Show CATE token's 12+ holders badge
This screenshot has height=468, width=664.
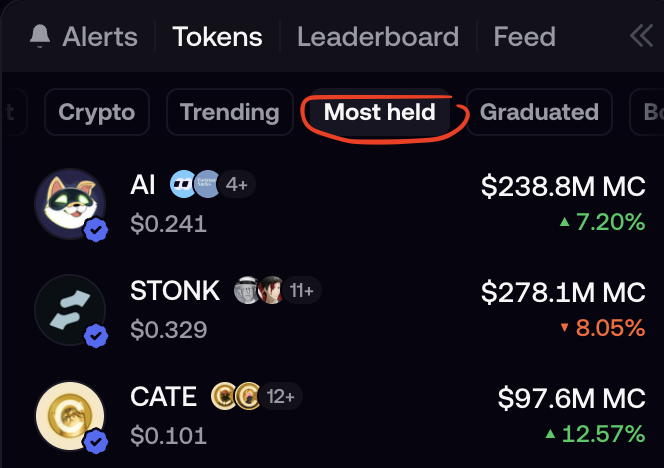point(280,396)
